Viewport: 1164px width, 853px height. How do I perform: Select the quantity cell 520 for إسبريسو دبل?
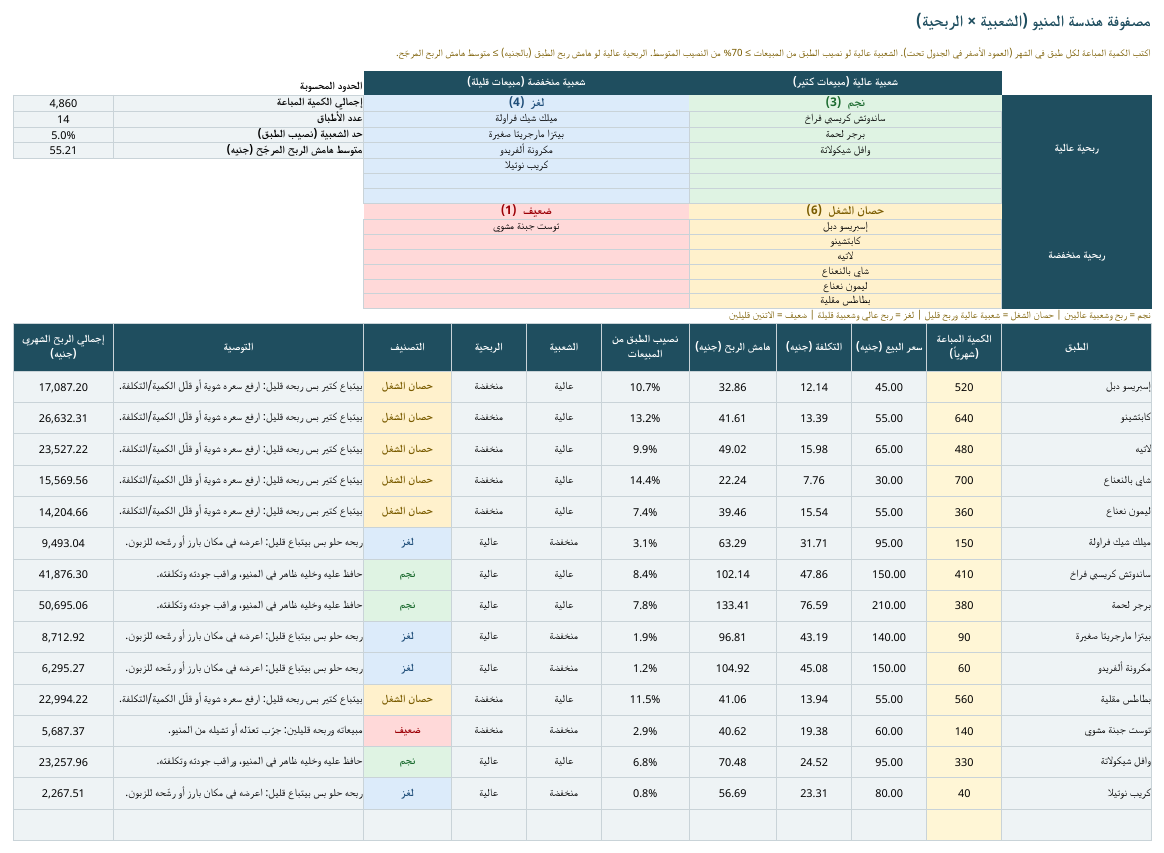(x=964, y=387)
